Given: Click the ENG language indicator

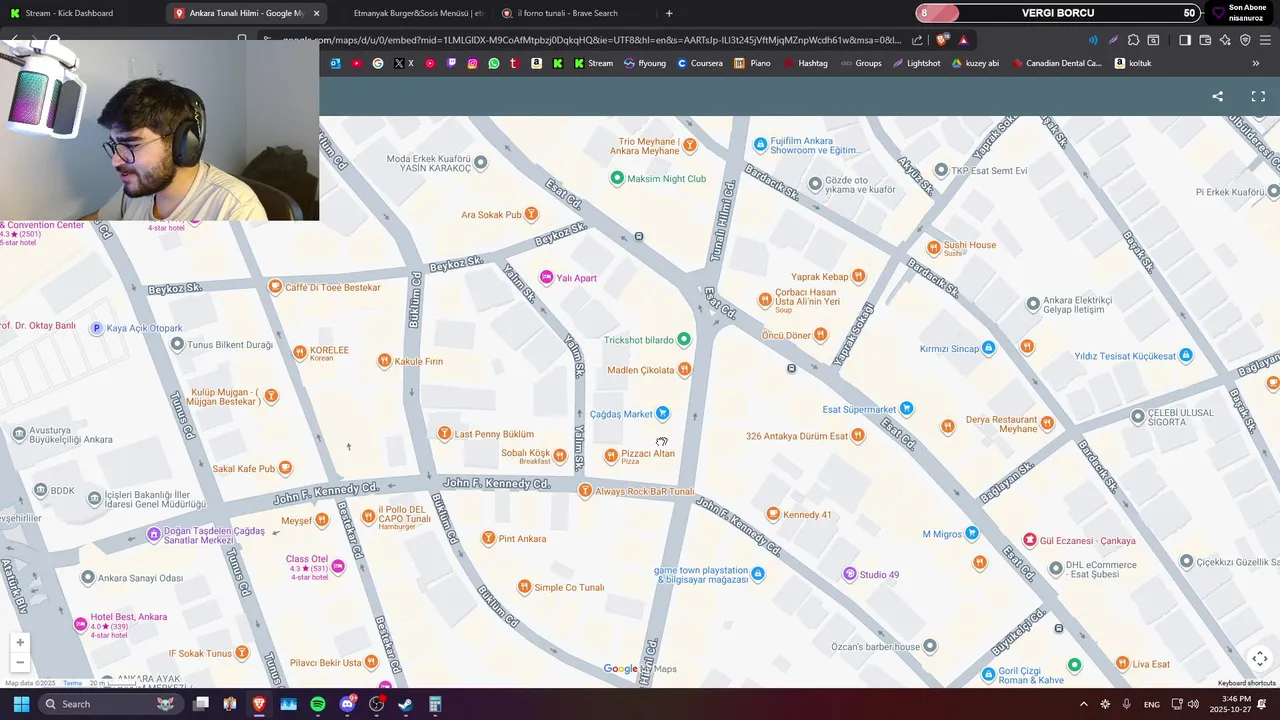Looking at the screenshot, I should point(1152,704).
